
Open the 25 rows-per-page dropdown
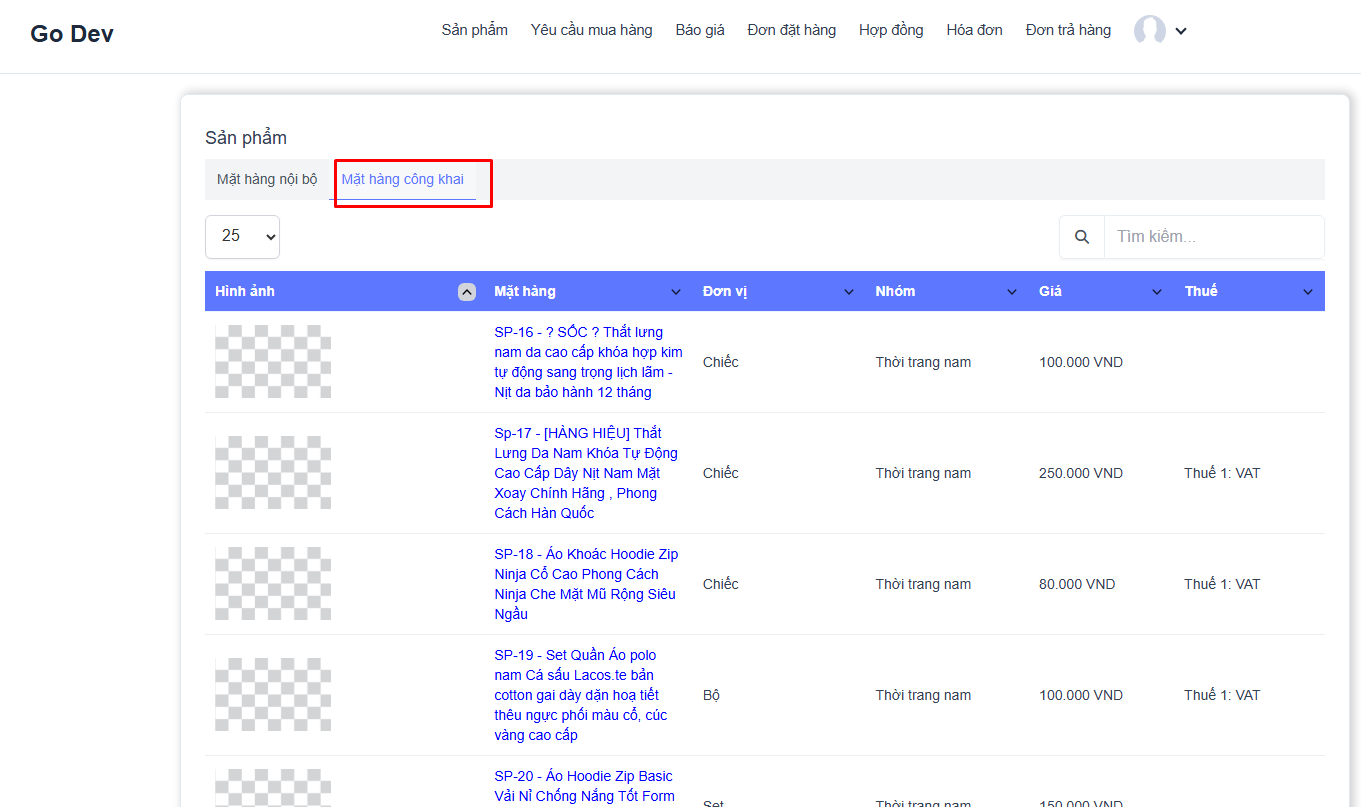[x=242, y=237]
